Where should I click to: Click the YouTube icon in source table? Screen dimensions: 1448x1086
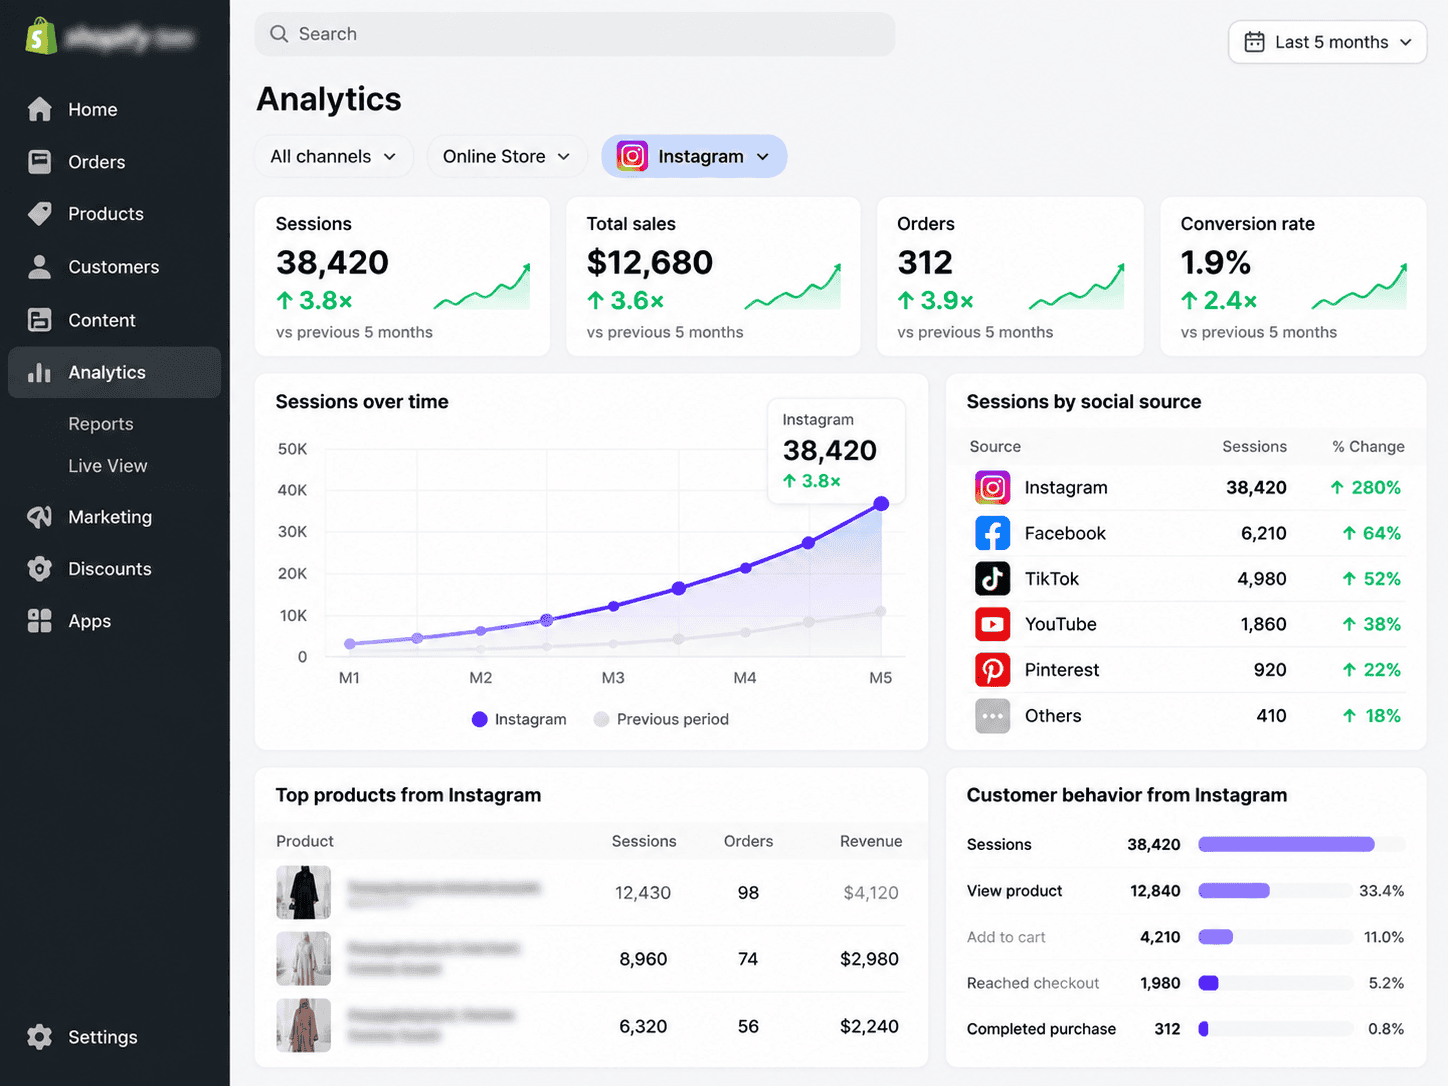click(992, 624)
